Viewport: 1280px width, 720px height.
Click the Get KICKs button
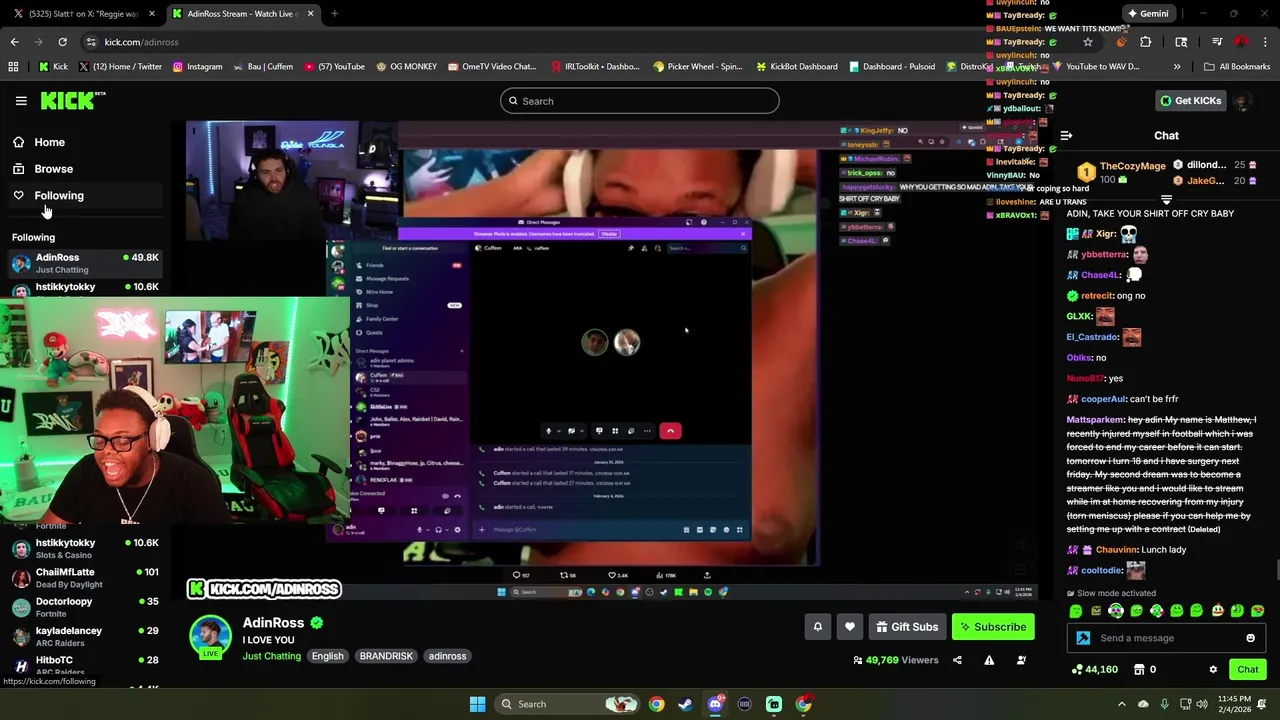tap(1190, 101)
